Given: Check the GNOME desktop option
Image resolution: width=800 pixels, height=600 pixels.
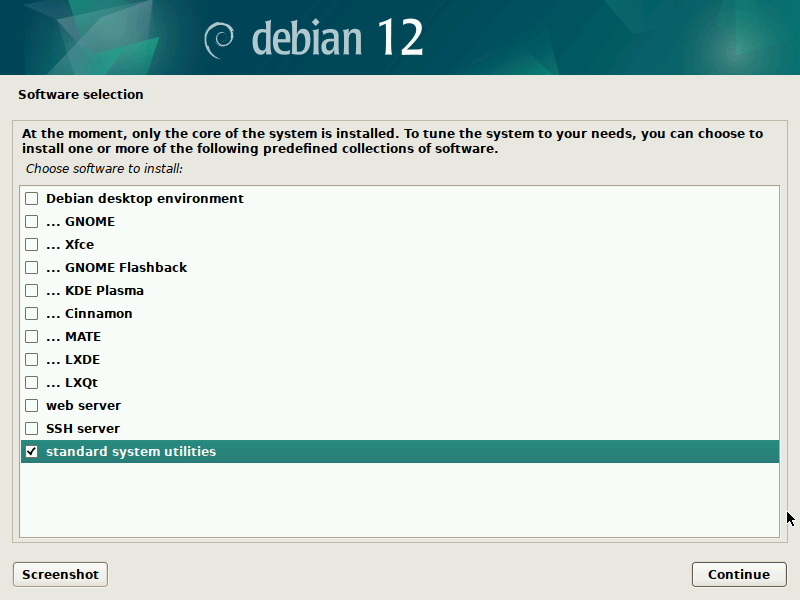Looking at the screenshot, I should (x=32, y=222).
